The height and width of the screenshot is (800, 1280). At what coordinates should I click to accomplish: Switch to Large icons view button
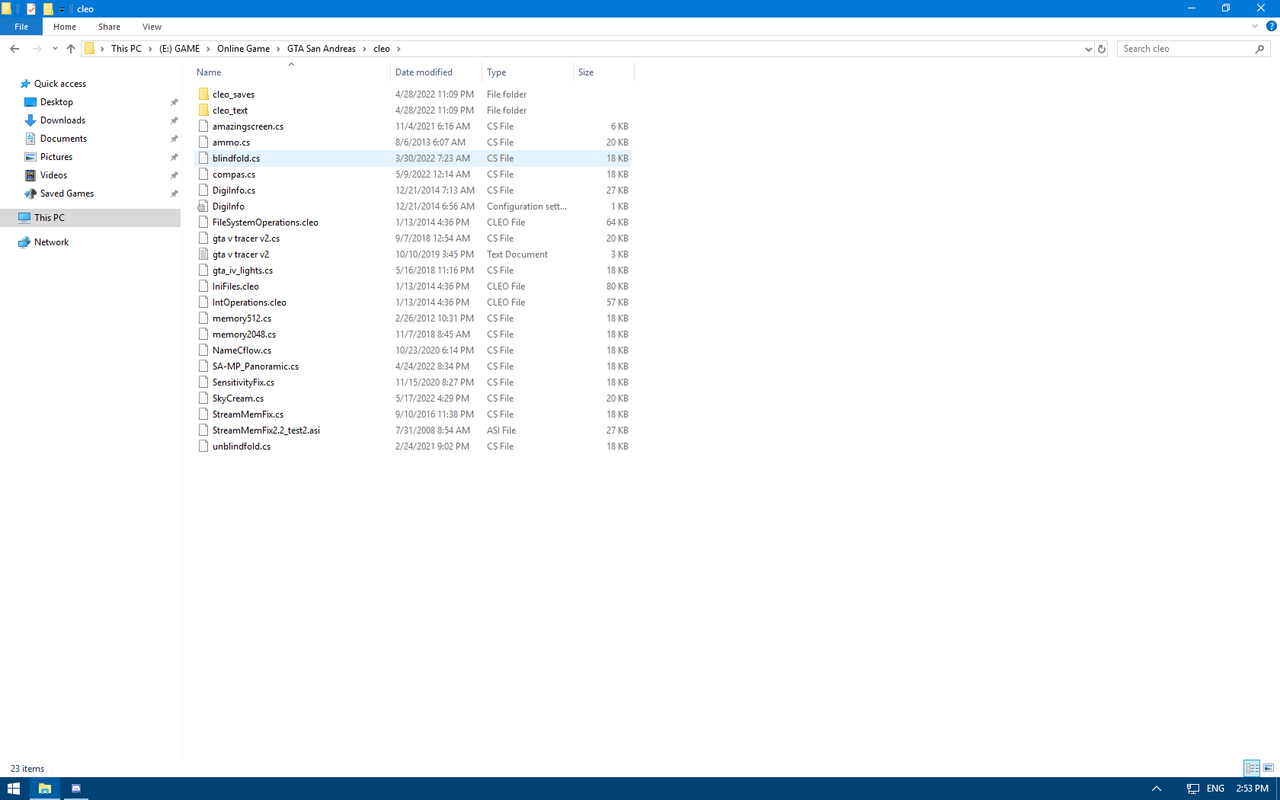(1268, 768)
